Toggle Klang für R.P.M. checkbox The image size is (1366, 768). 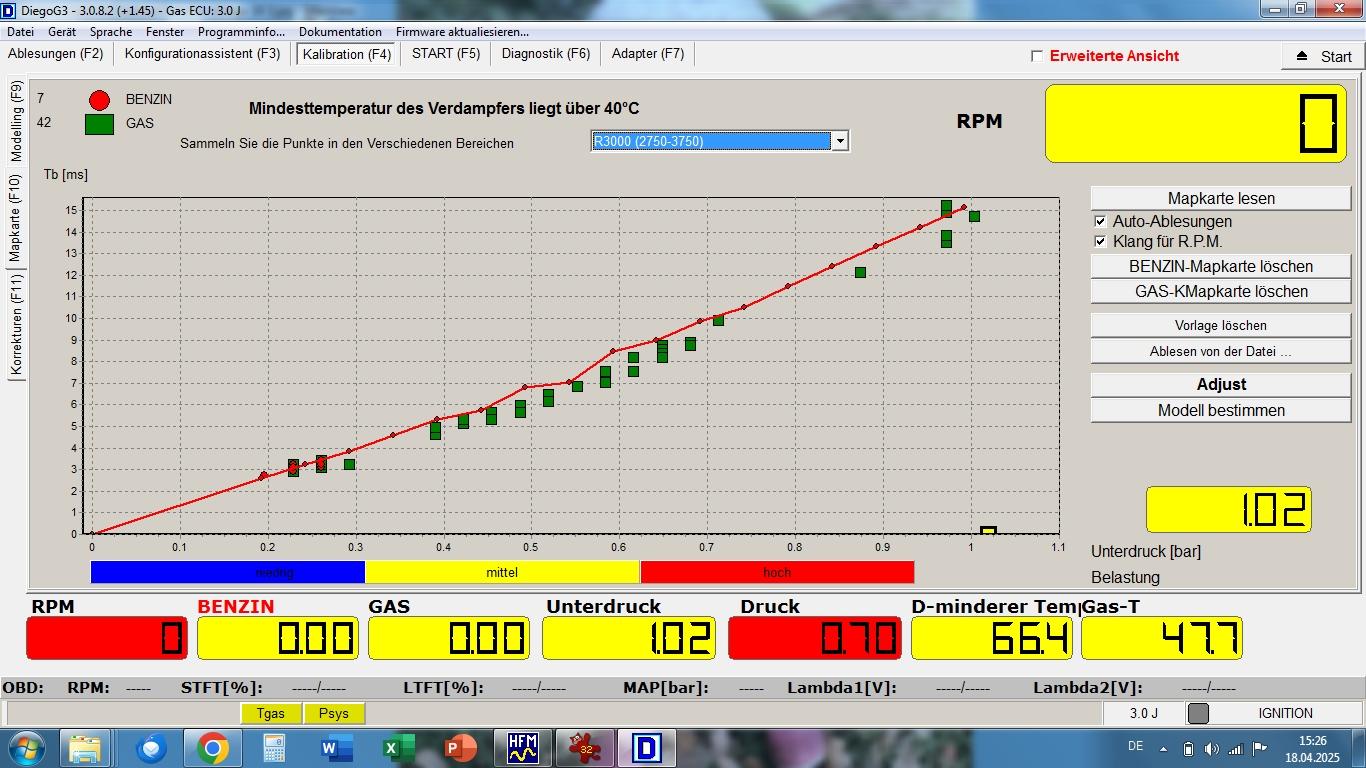[x=1100, y=241]
